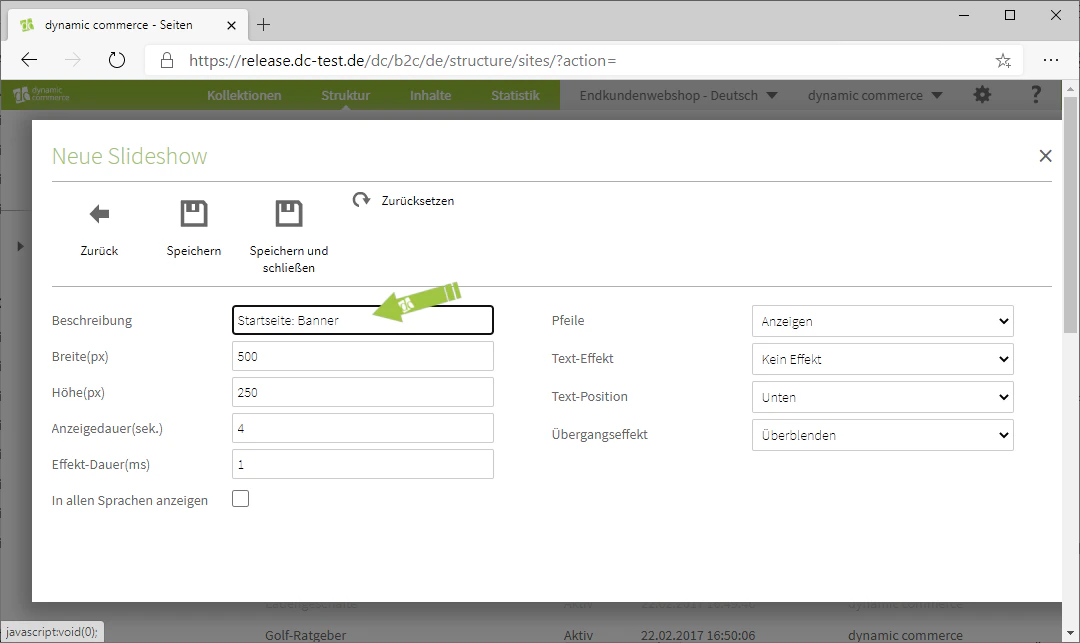Open browser settings and more menu

coord(1050,60)
